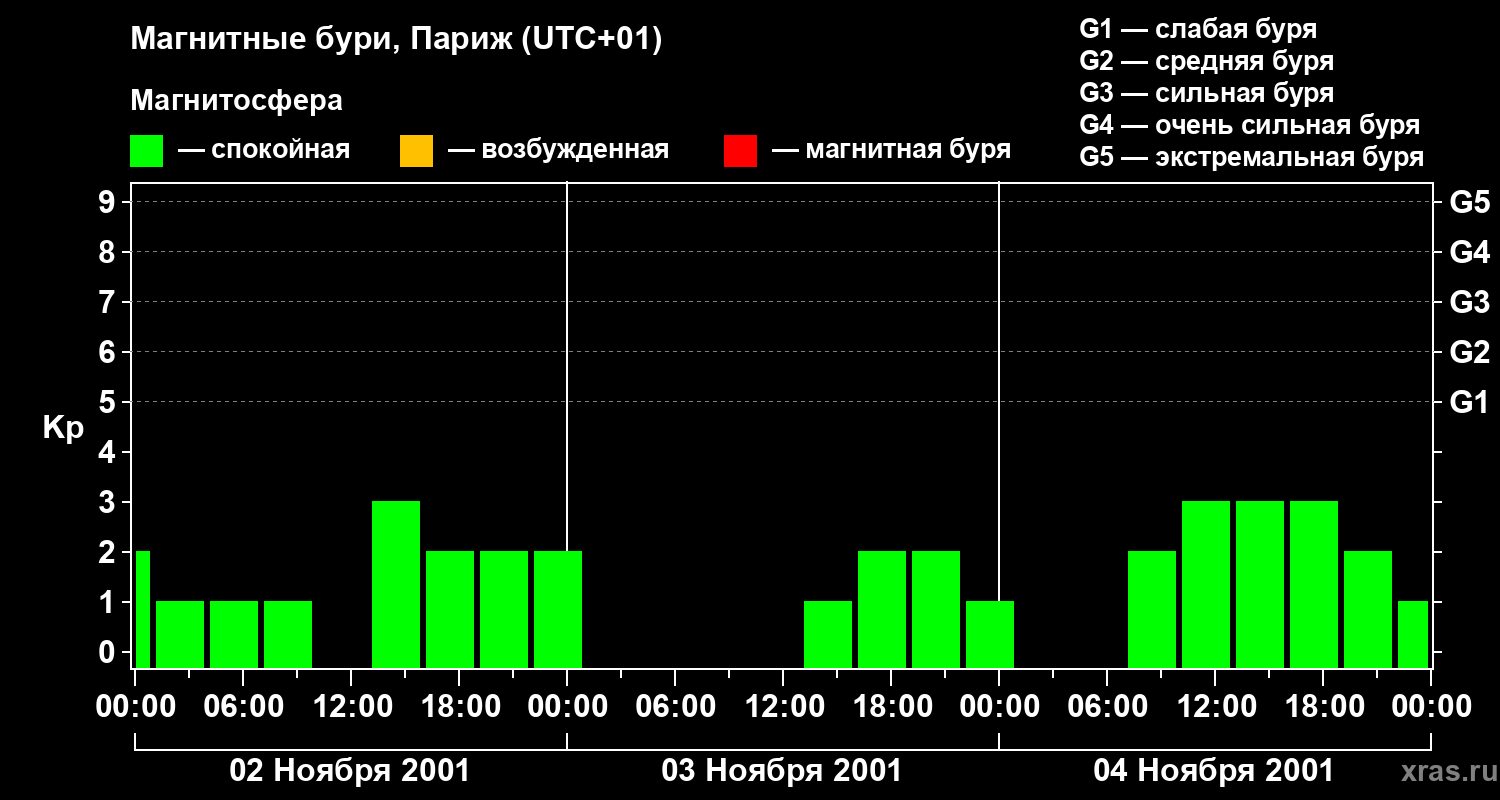Click the G4 label on the right axis
The height and width of the screenshot is (800, 1500).
[1470, 252]
